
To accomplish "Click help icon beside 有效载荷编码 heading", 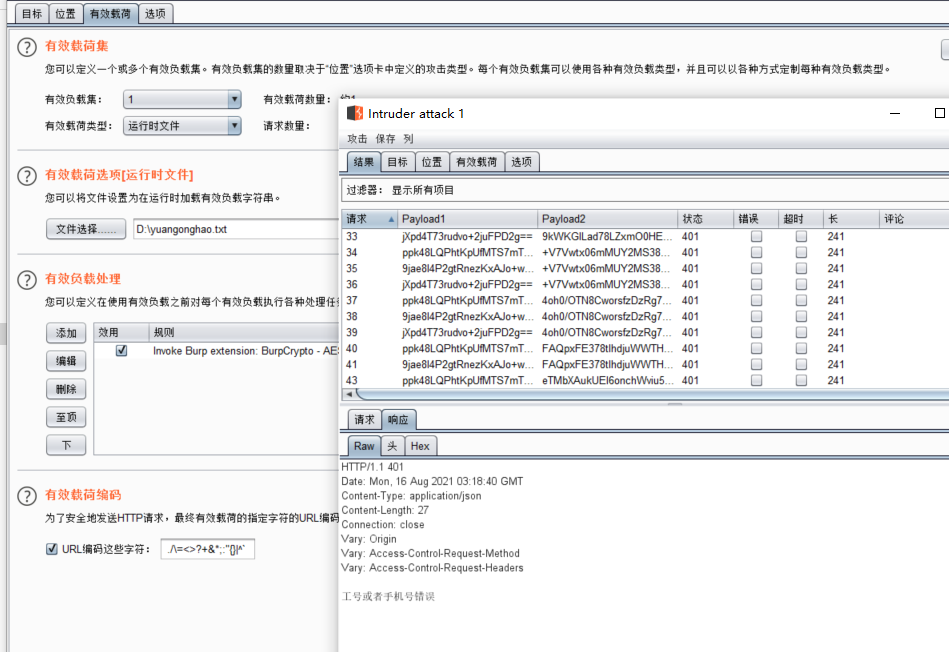I will point(27,496).
